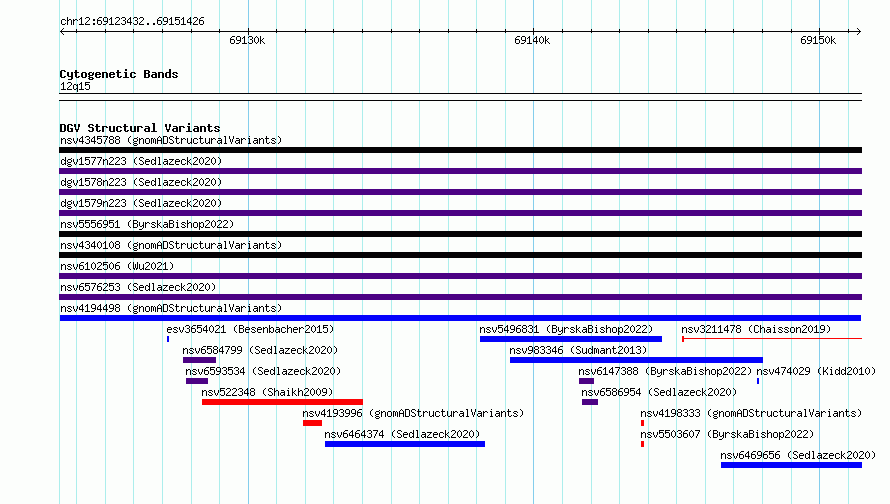
Task: Open the dgv1577n223 Sedlazeck2020 label
Action: pos(141,161)
